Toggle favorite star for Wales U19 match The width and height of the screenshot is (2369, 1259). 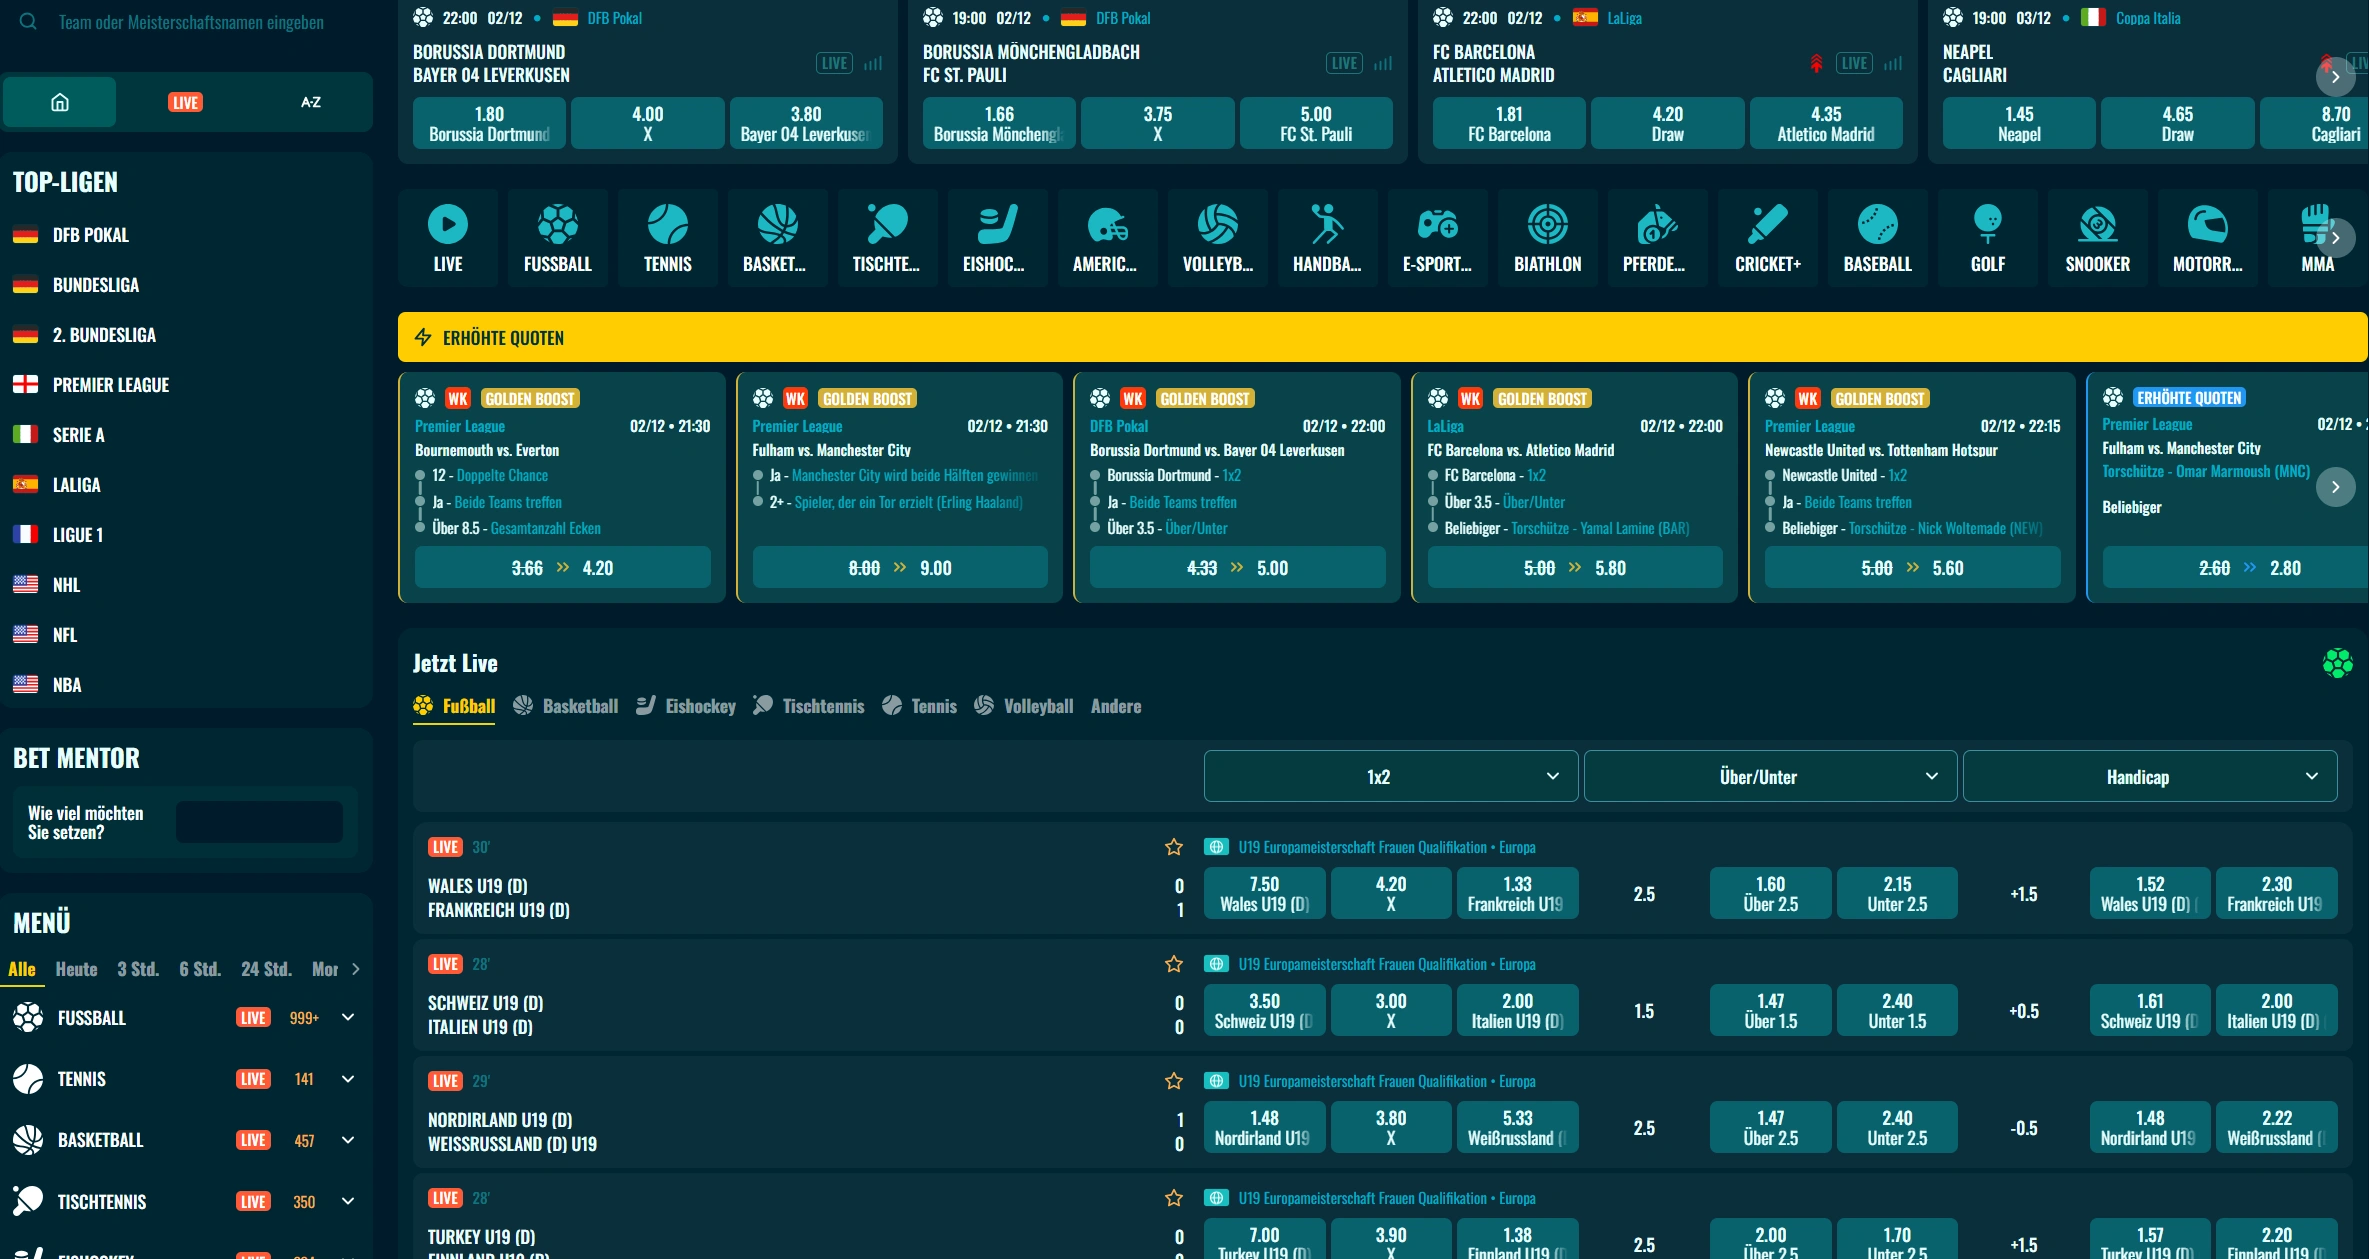pyautogui.click(x=1173, y=847)
